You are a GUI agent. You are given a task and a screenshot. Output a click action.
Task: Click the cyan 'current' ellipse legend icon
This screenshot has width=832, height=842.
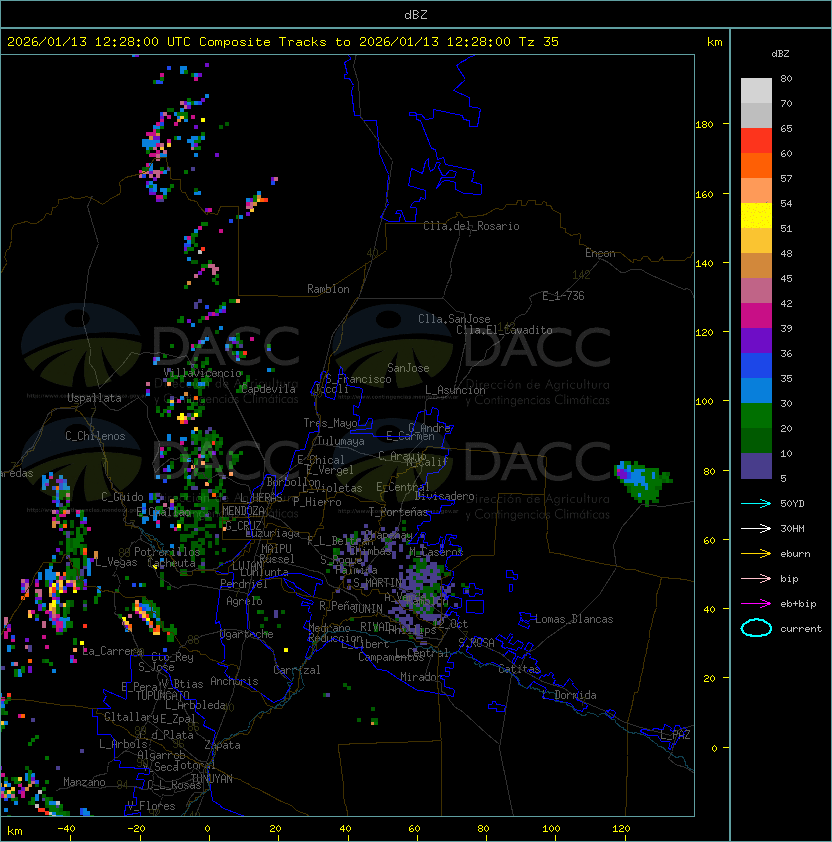[x=756, y=628]
